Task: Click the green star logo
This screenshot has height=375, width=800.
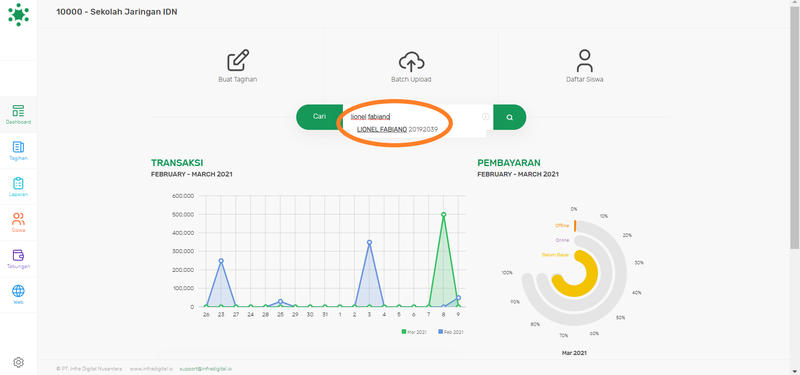Action: (18, 14)
